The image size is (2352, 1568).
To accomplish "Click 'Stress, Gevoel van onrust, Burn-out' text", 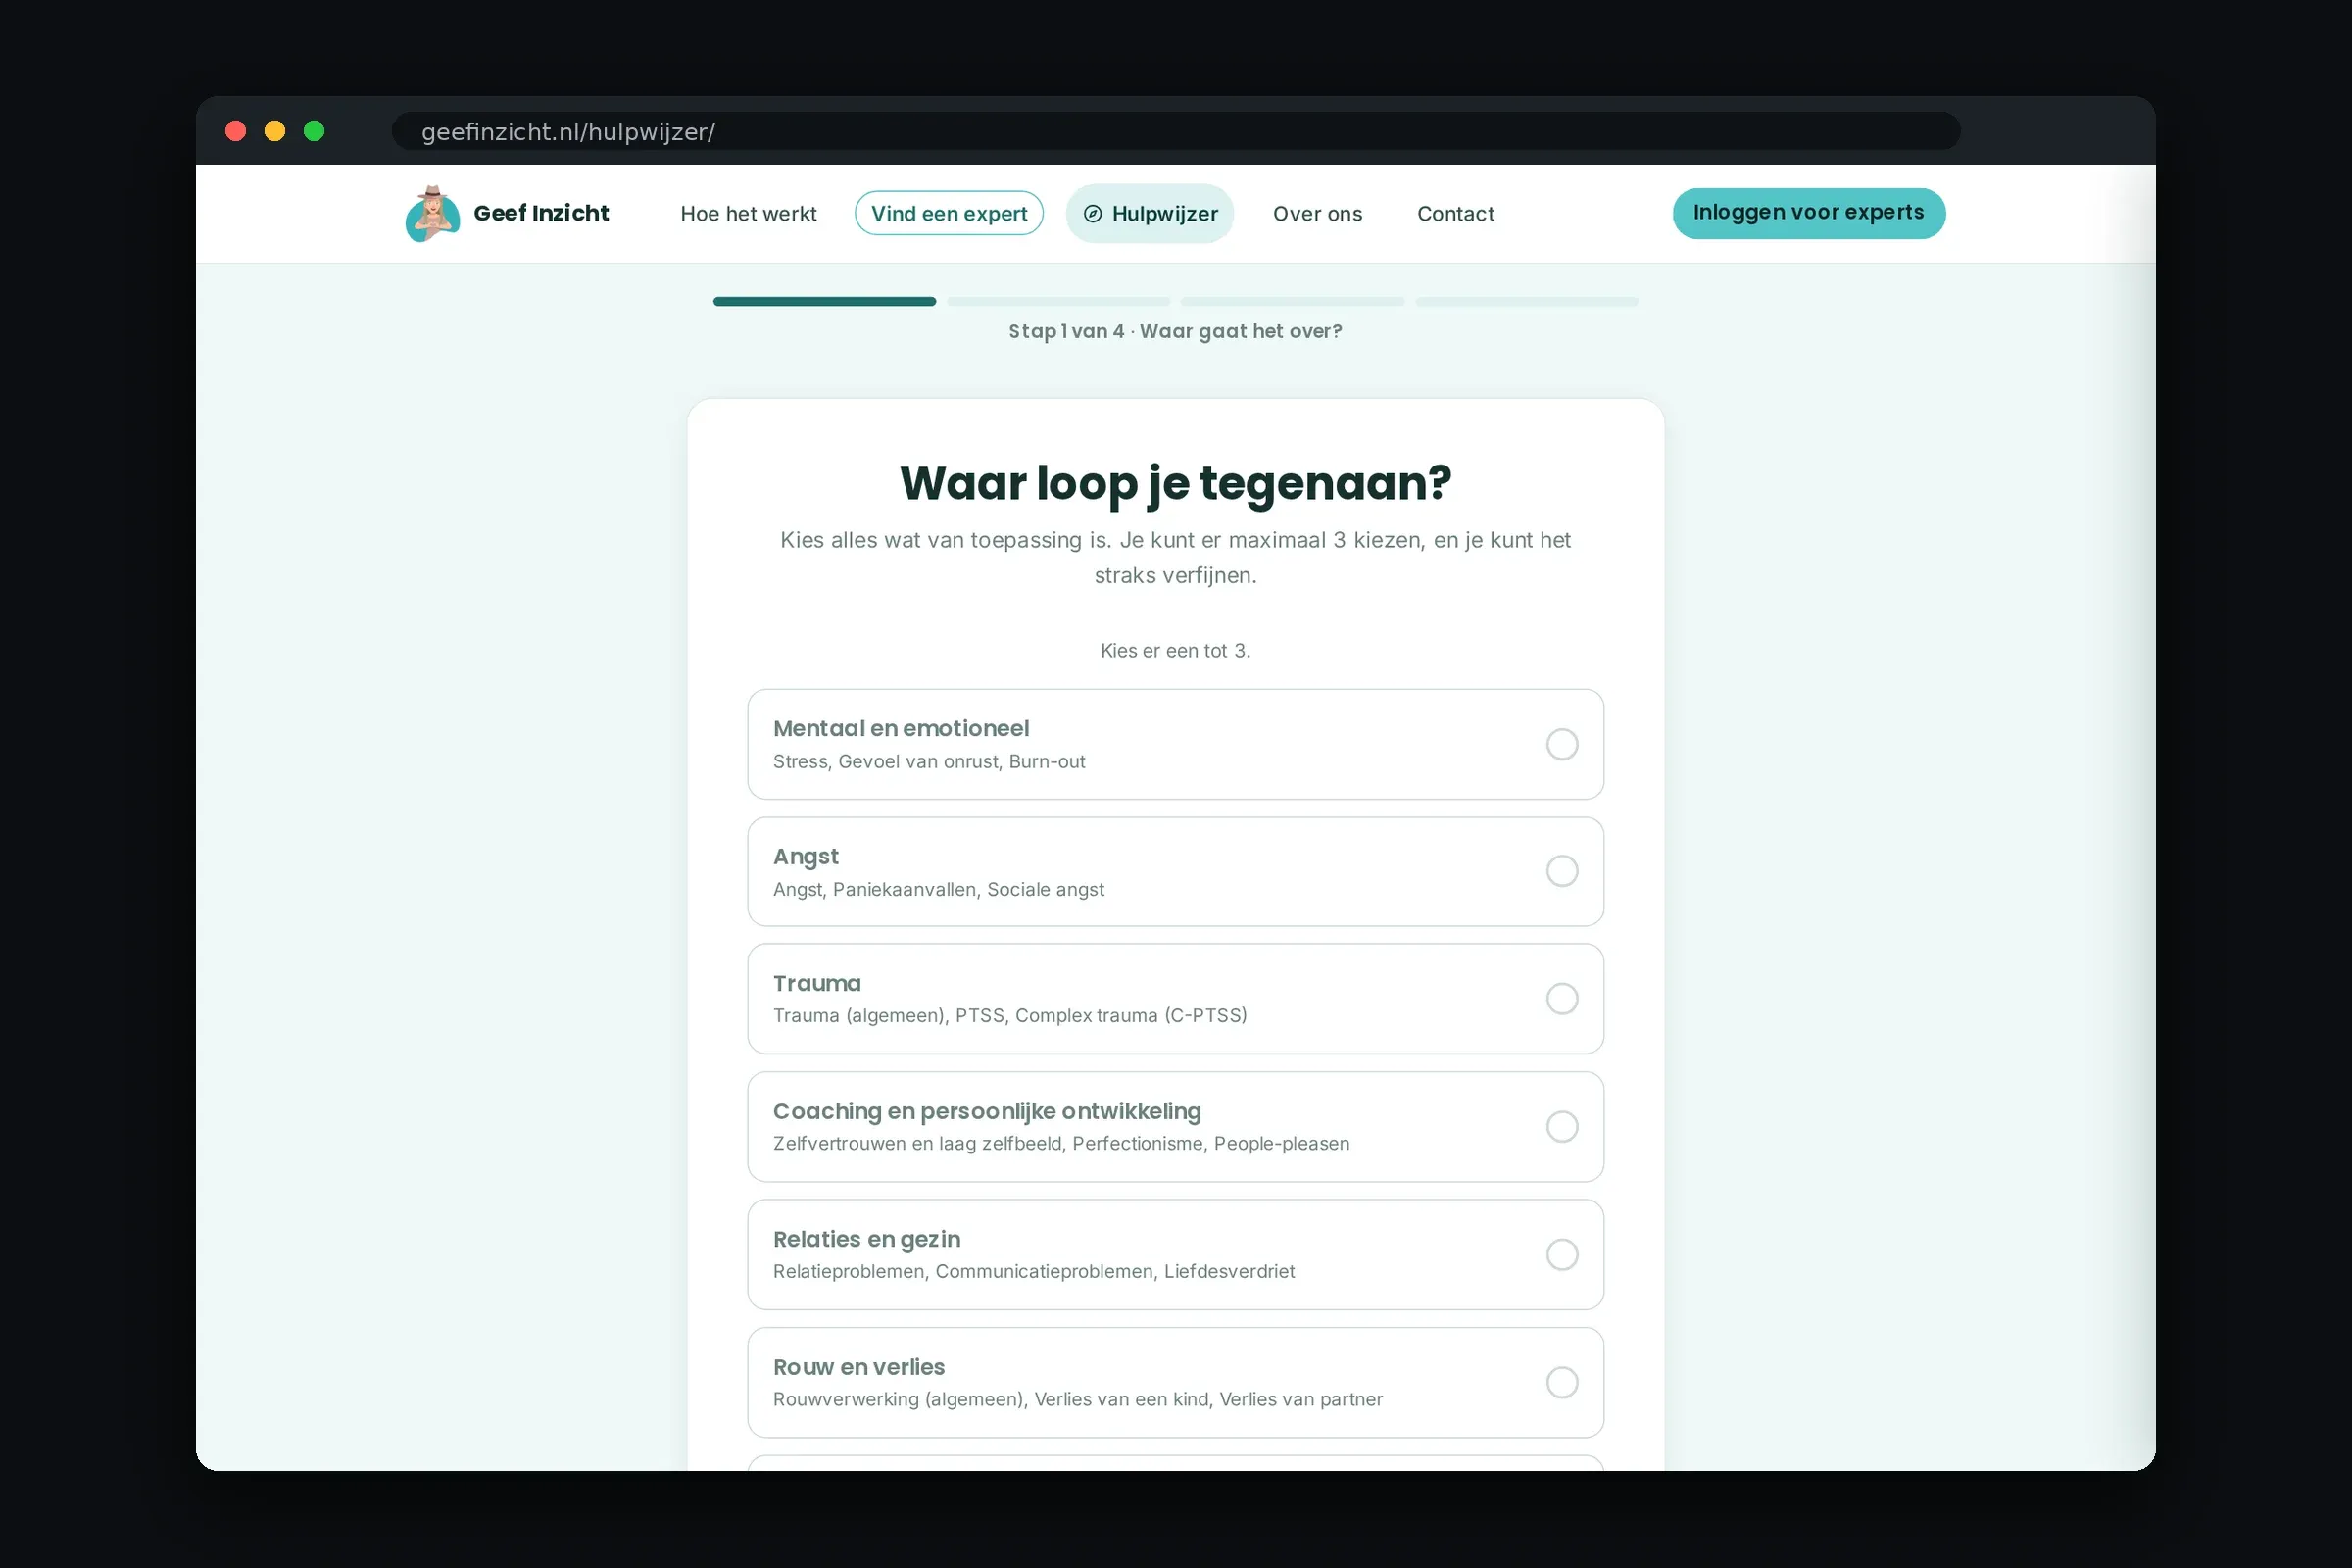I will [x=929, y=762].
